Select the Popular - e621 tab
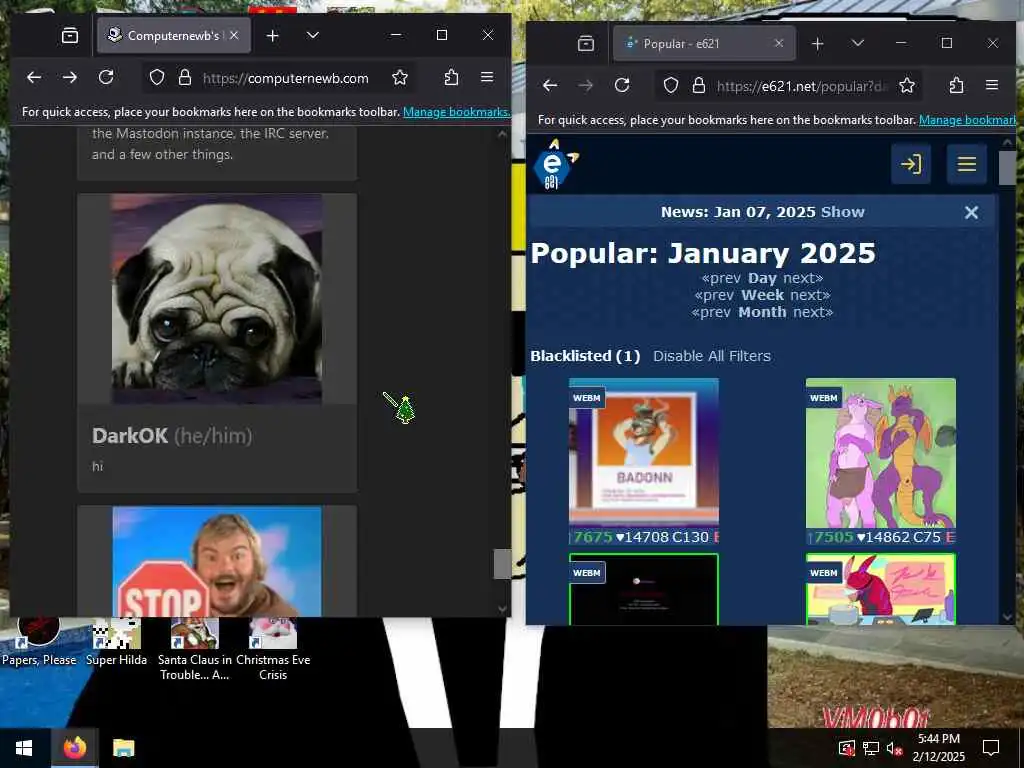This screenshot has width=1024, height=768. (704, 44)
